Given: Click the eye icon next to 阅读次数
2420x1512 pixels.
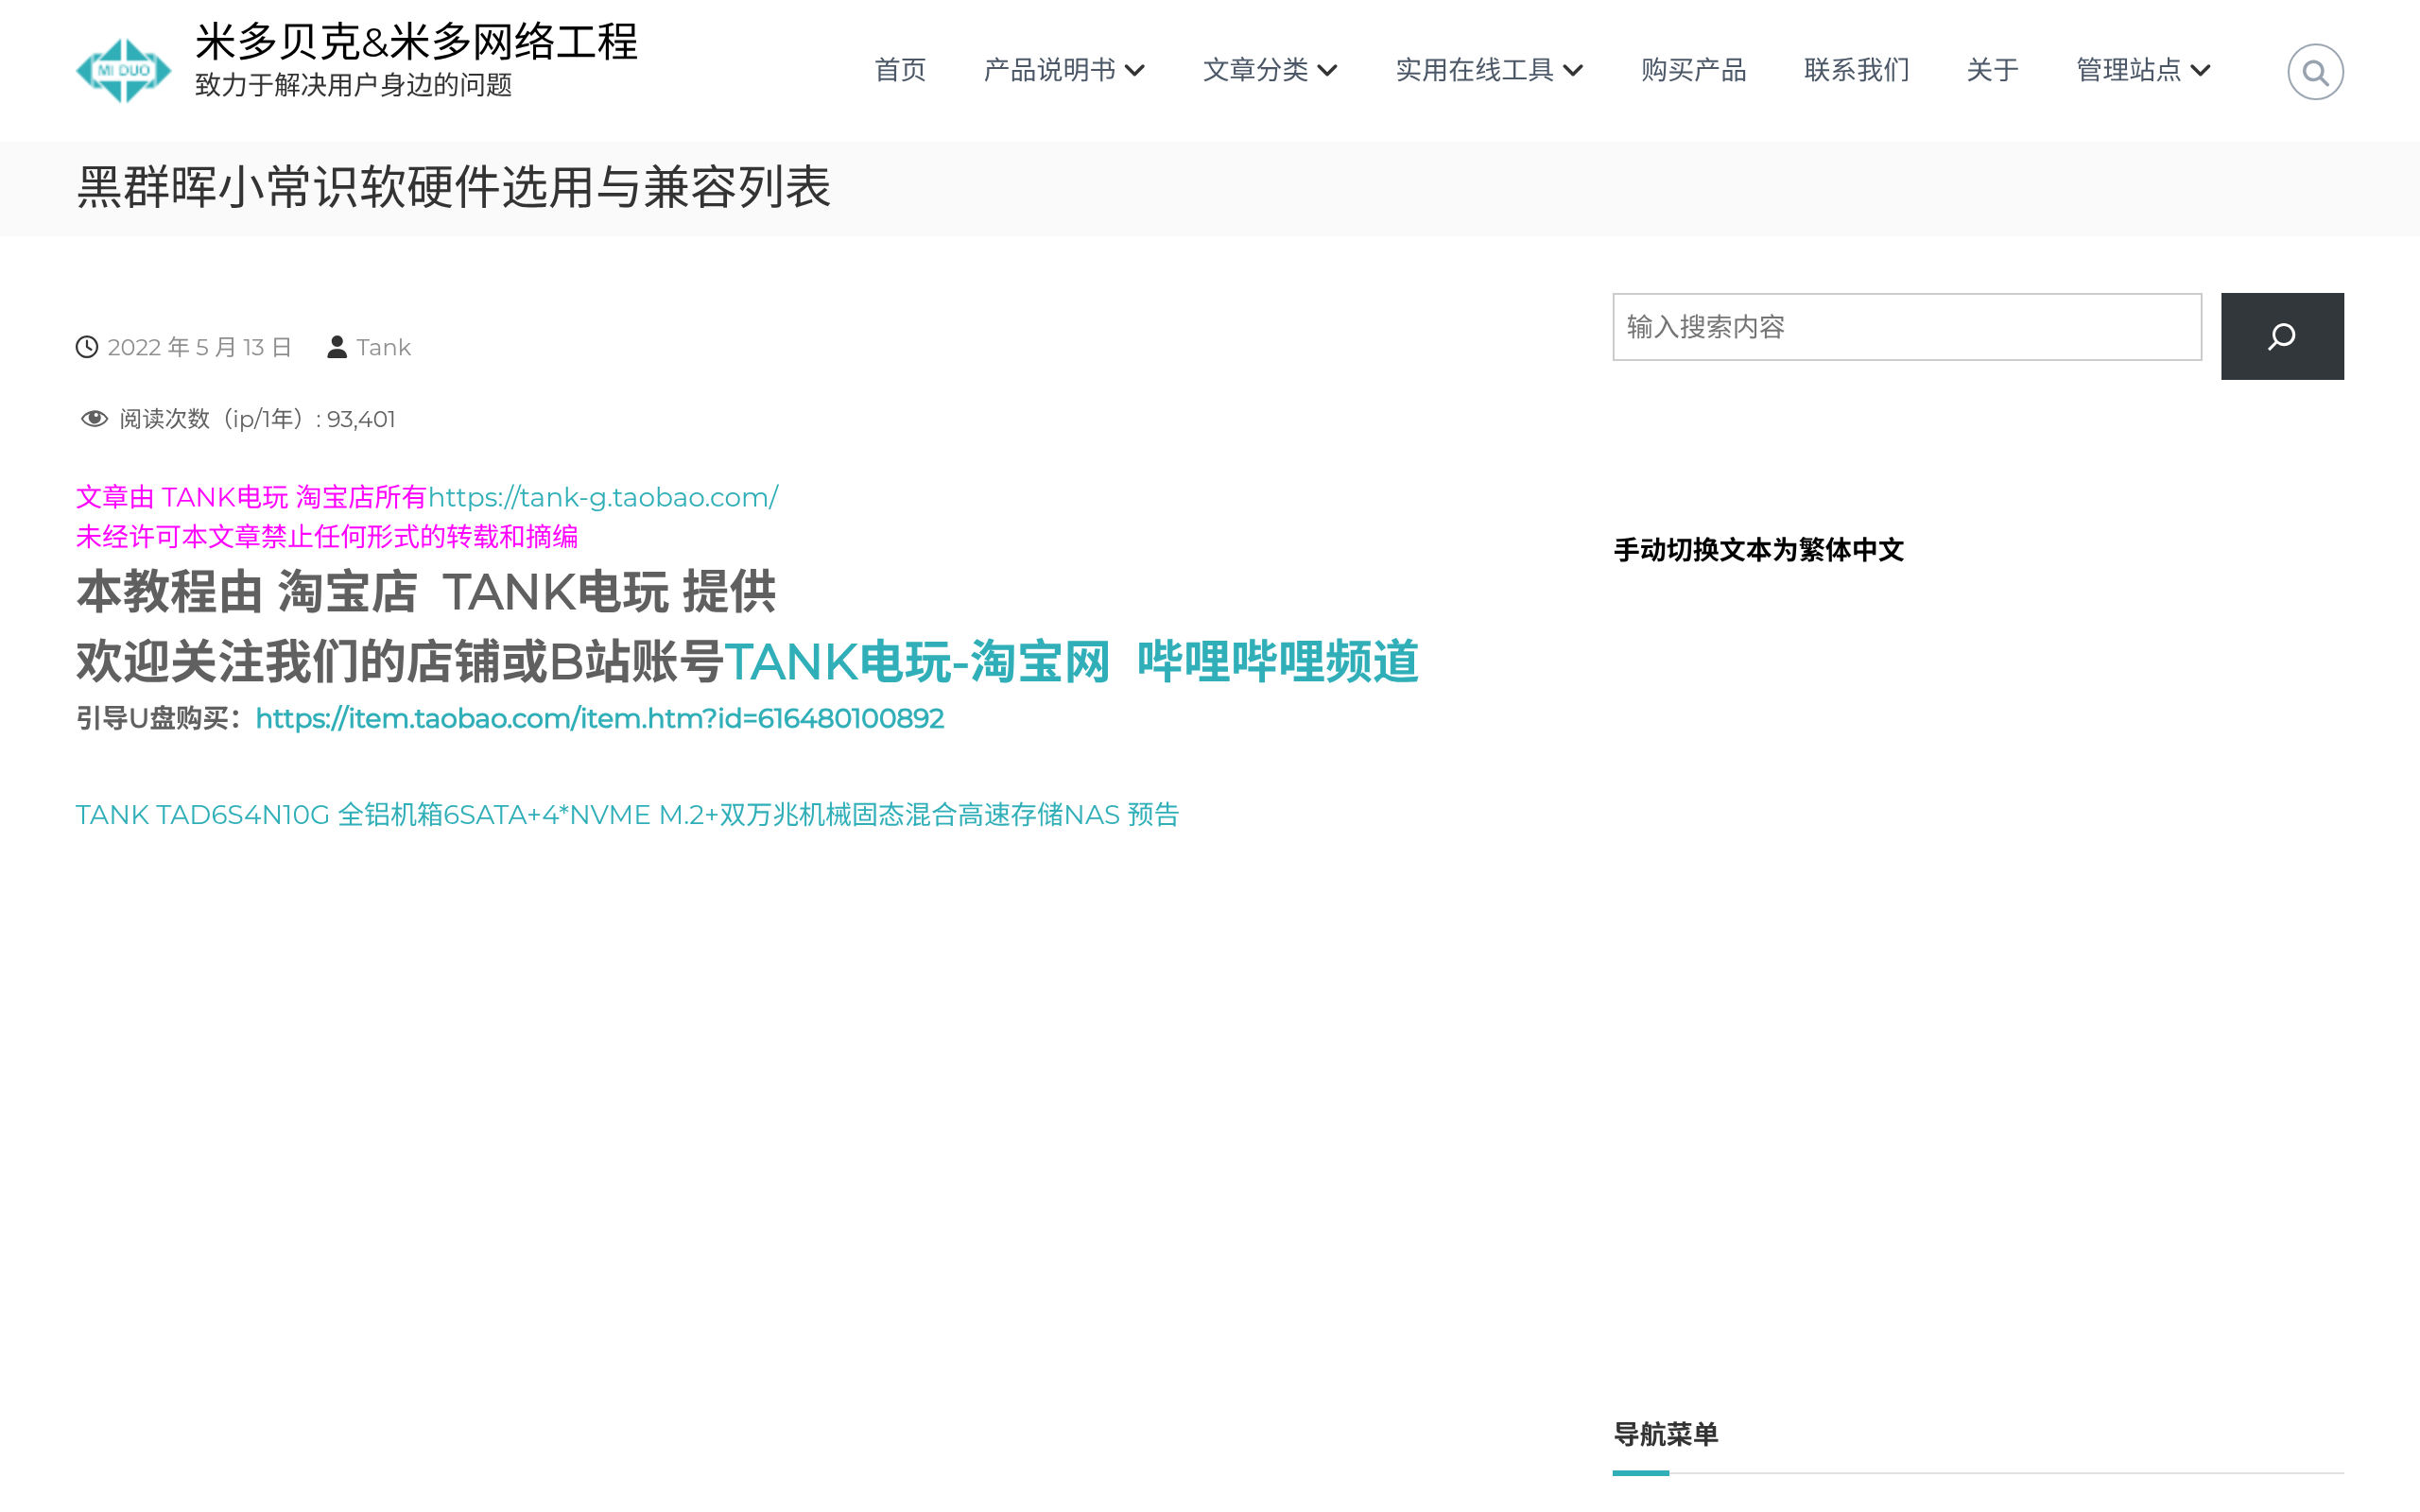Looking at the screenshot, I should [94, 419].
